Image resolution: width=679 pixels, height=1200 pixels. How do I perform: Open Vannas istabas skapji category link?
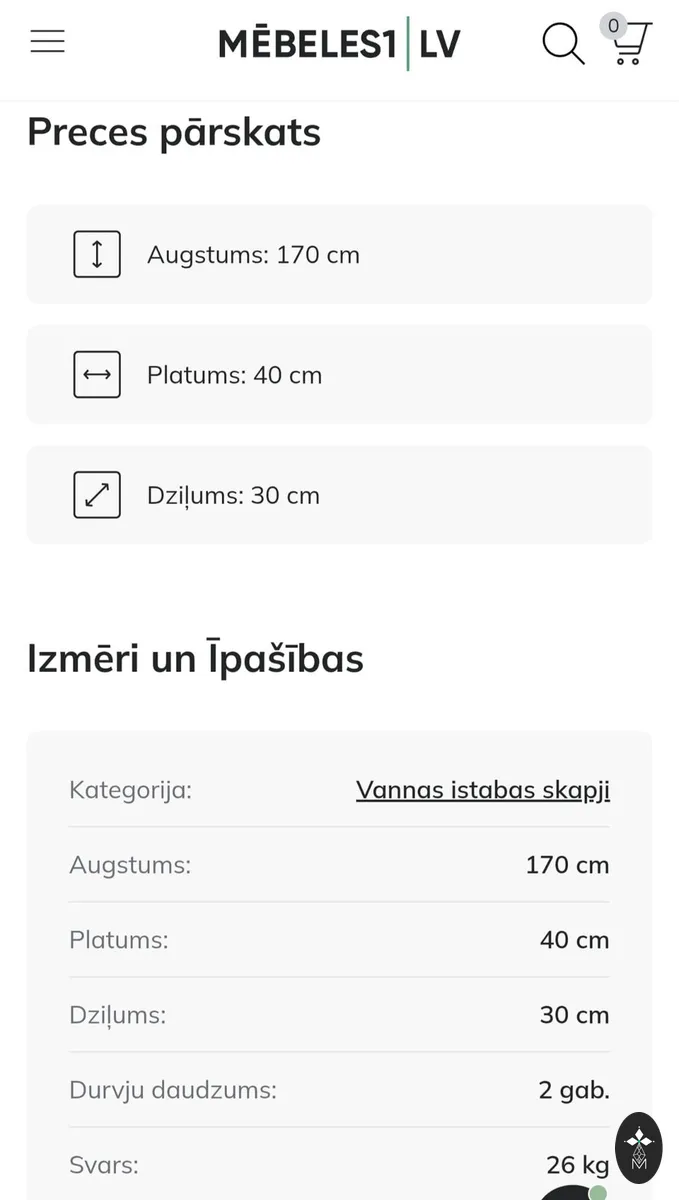tap(483, 790)
